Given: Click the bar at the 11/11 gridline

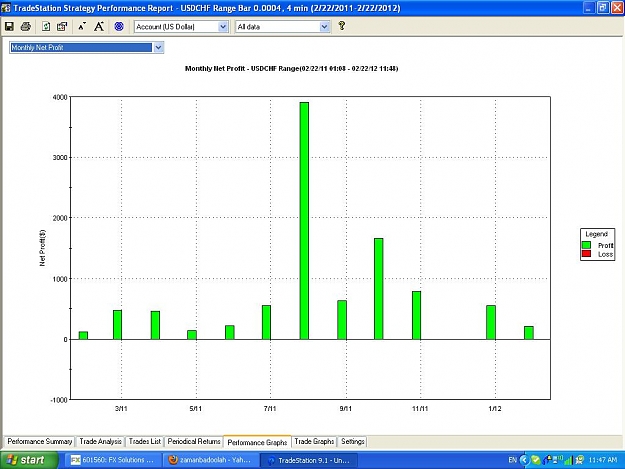Looking at the screenshot, I should tap(417, 315).
